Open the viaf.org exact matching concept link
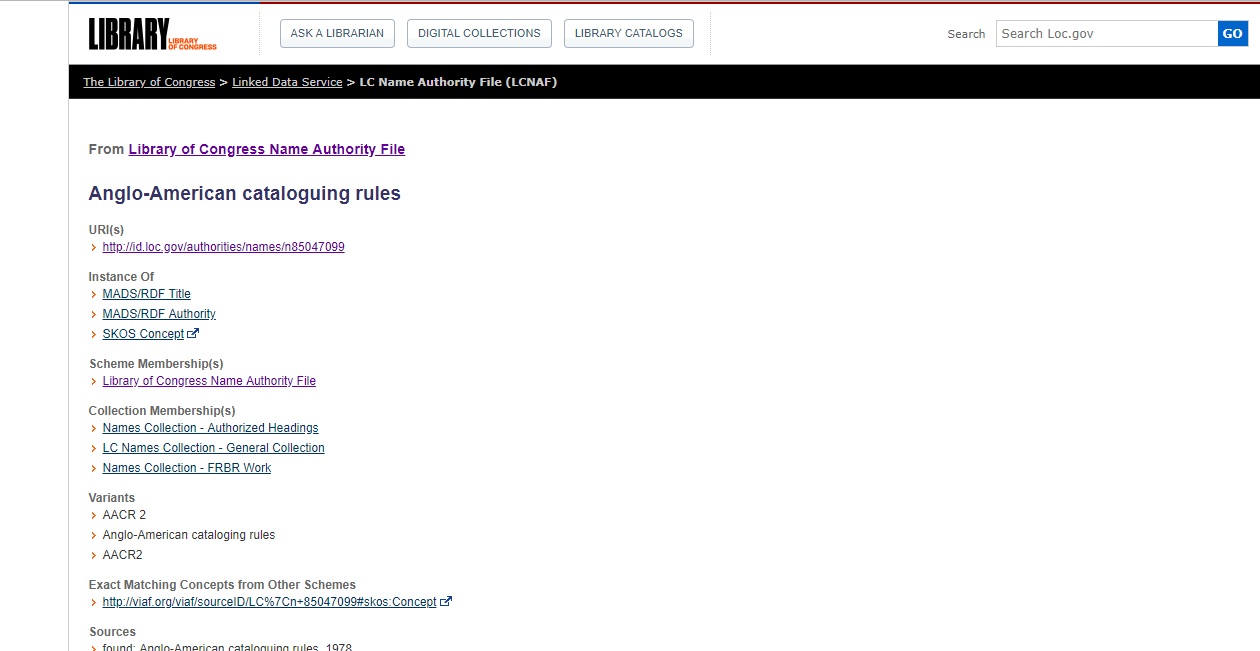Viewport: 1260px width, 651px height. 270,602
